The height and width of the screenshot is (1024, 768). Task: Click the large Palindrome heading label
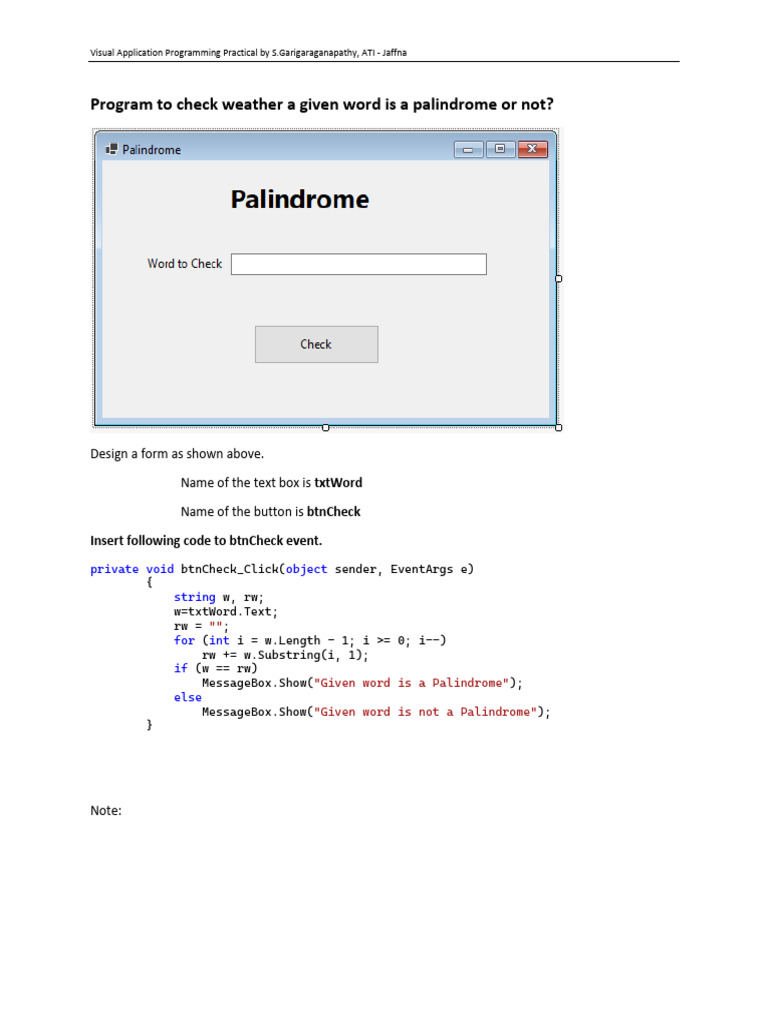click(300, 199)
